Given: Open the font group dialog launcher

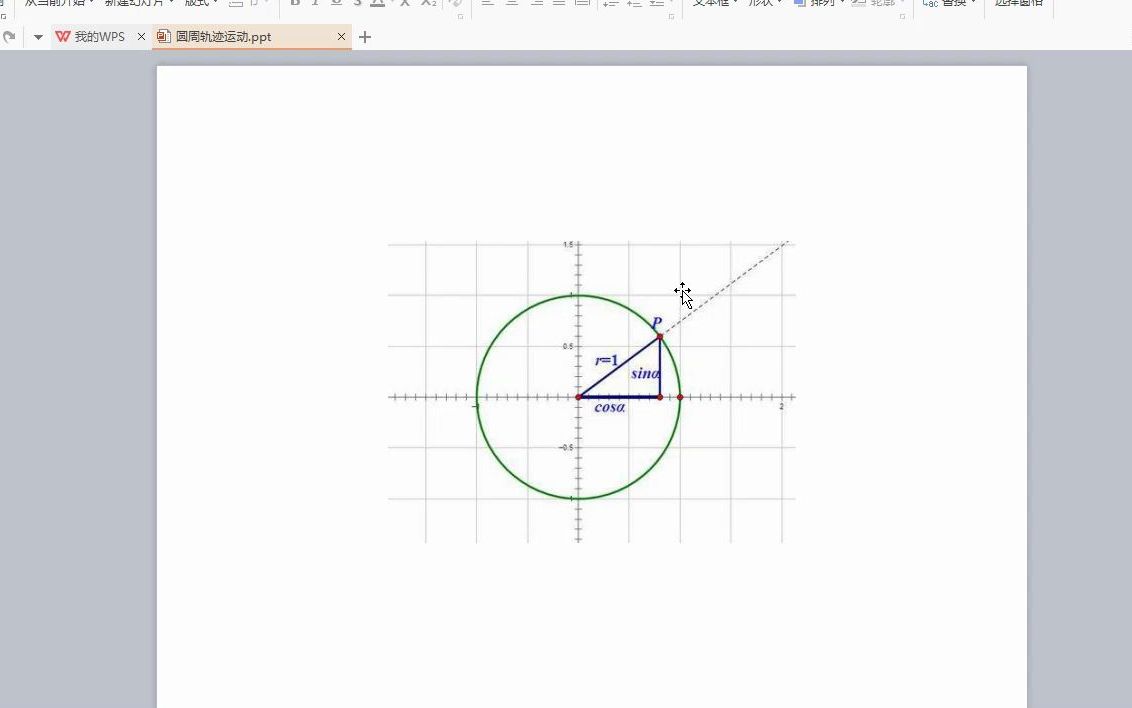Looking at the screenshot, I should tap(461, 16).
